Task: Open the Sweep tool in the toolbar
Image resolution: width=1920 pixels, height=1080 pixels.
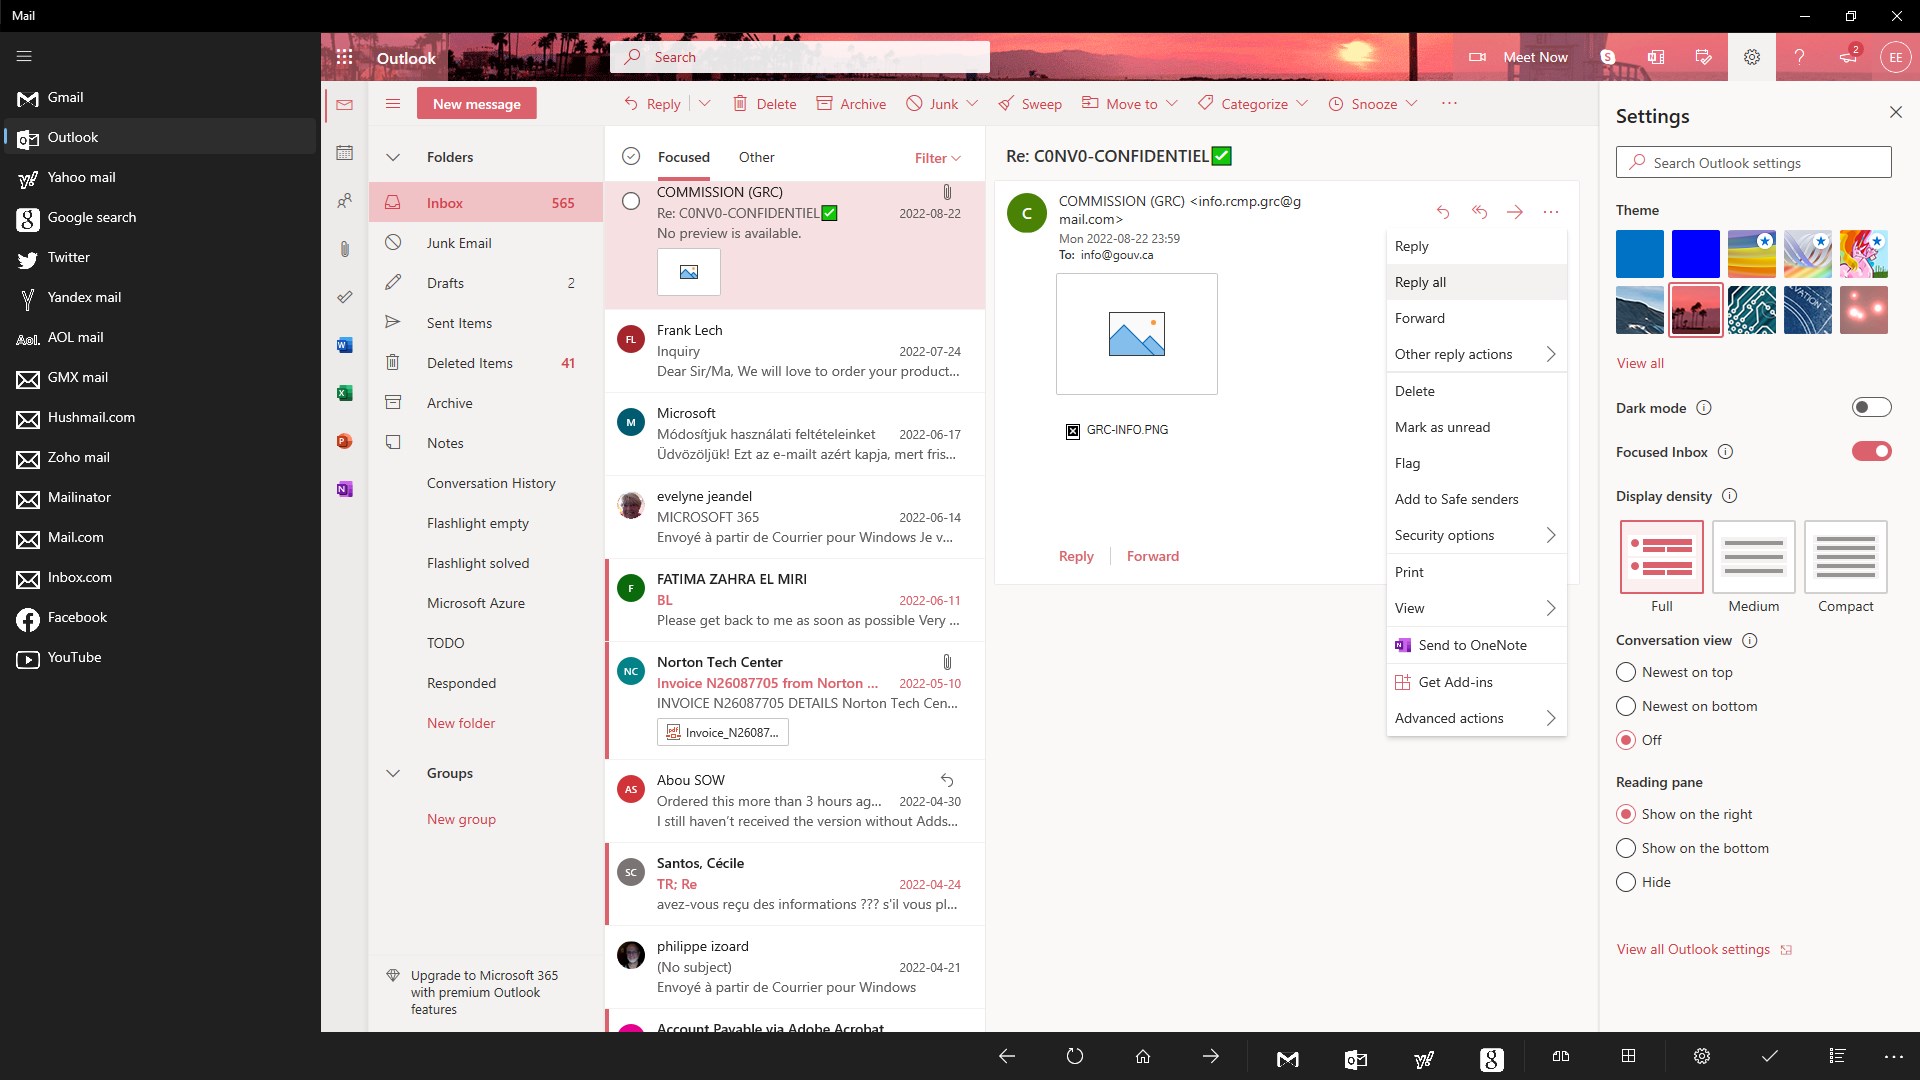Action: [1030, 103]
